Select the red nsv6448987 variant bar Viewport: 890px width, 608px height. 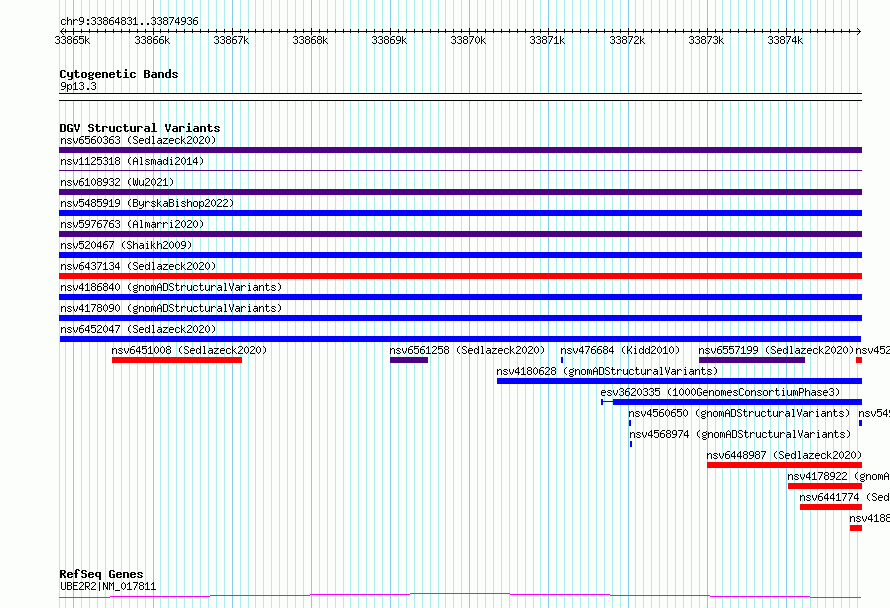coord(784,465)
